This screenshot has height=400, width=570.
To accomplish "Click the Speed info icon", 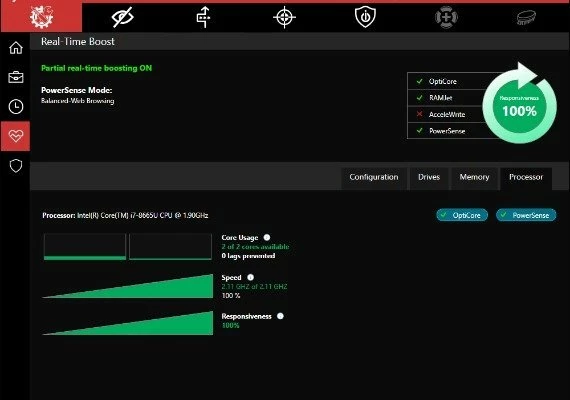I will tap(250, 277).
